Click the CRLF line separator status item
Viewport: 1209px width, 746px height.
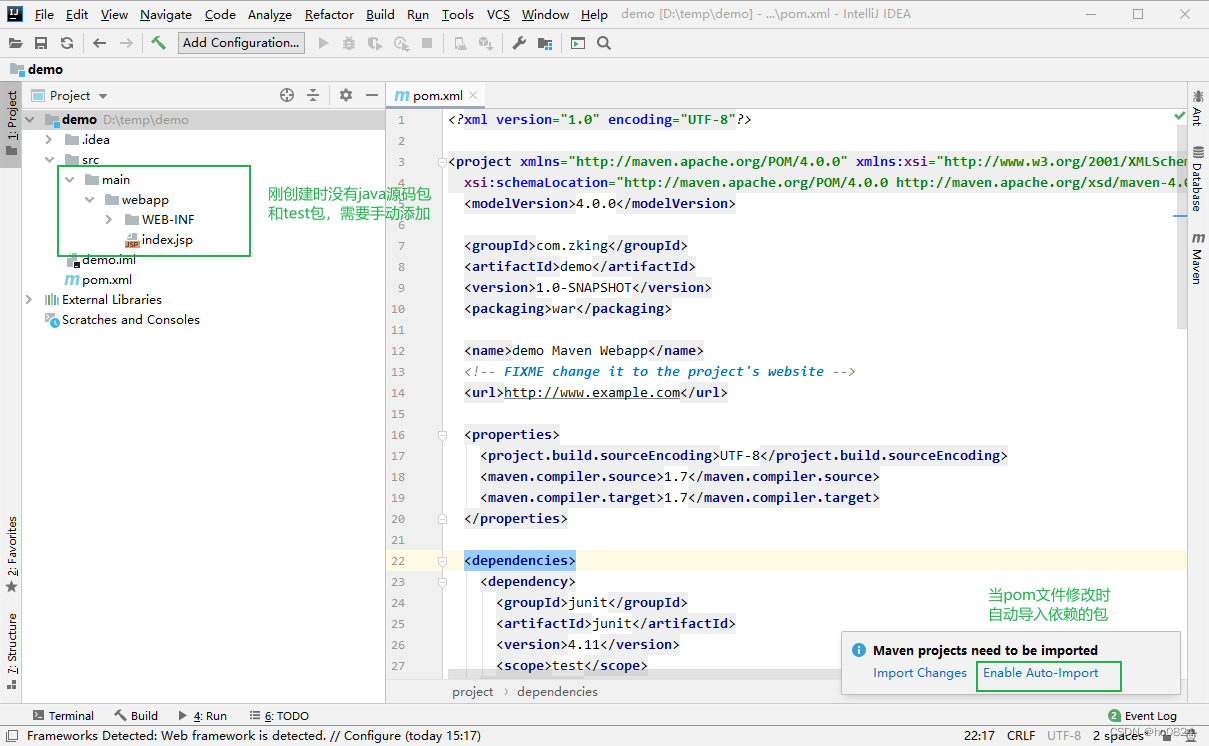[x=1020, y=736]
